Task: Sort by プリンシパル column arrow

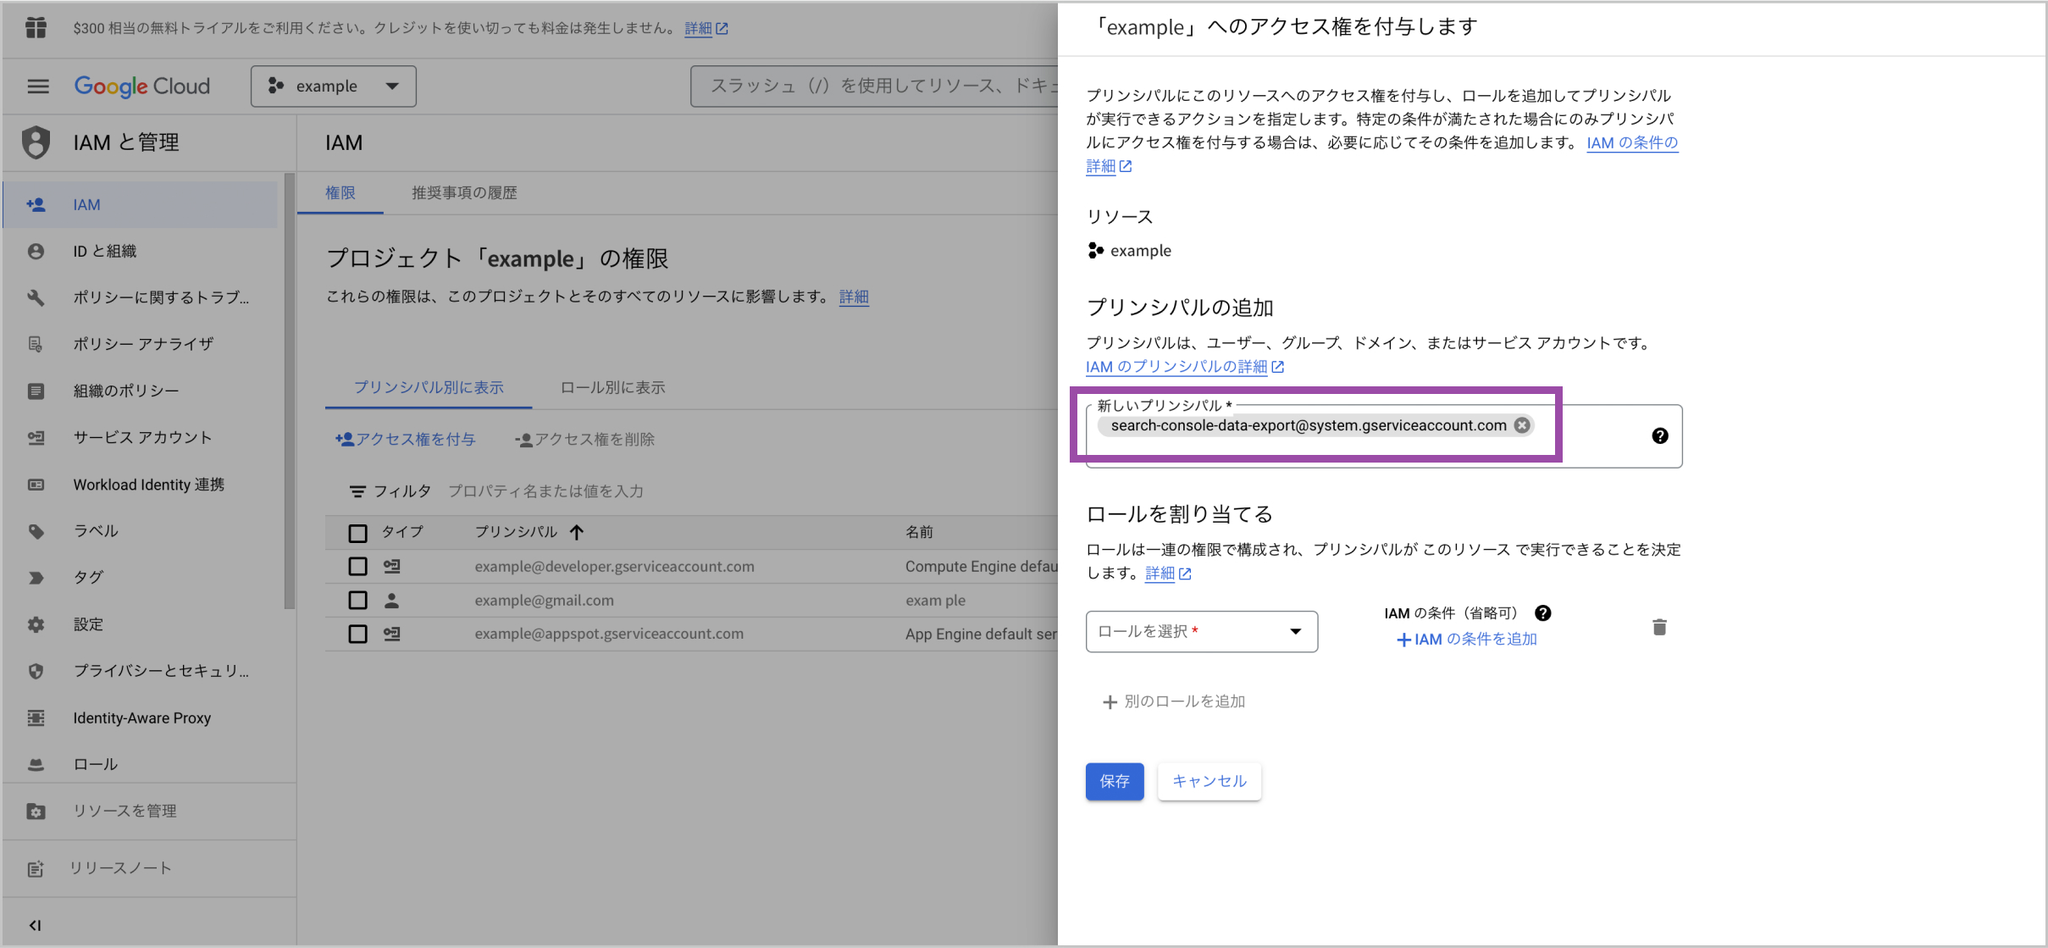Action: [577, 532]
